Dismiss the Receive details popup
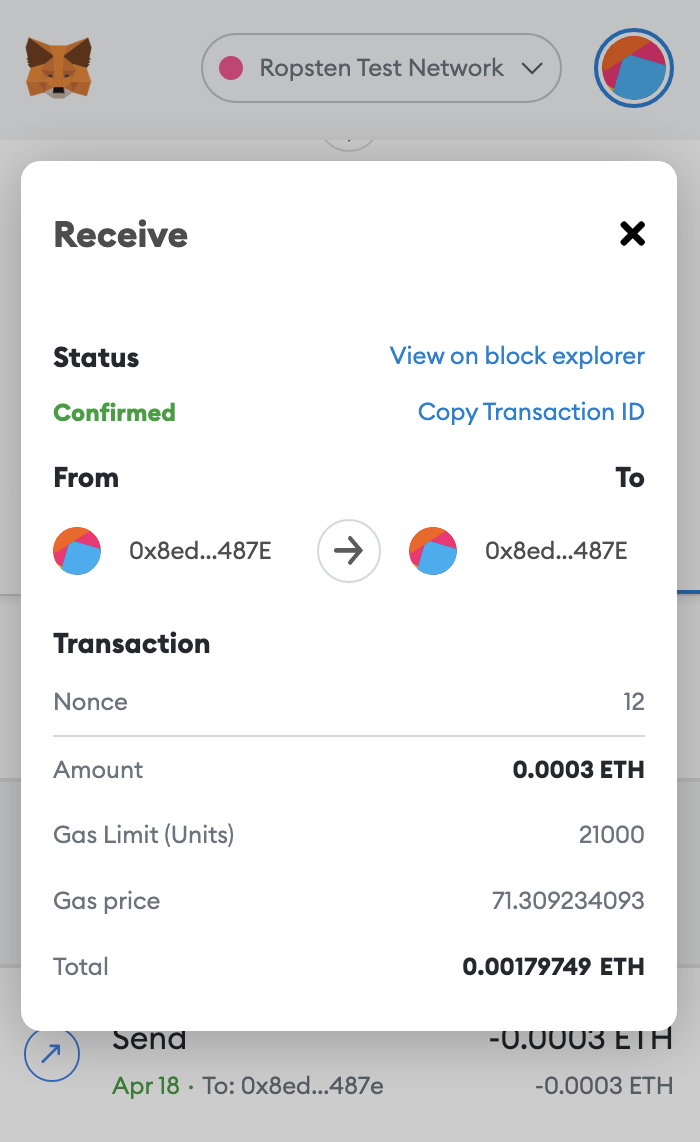 coord(632,234)
